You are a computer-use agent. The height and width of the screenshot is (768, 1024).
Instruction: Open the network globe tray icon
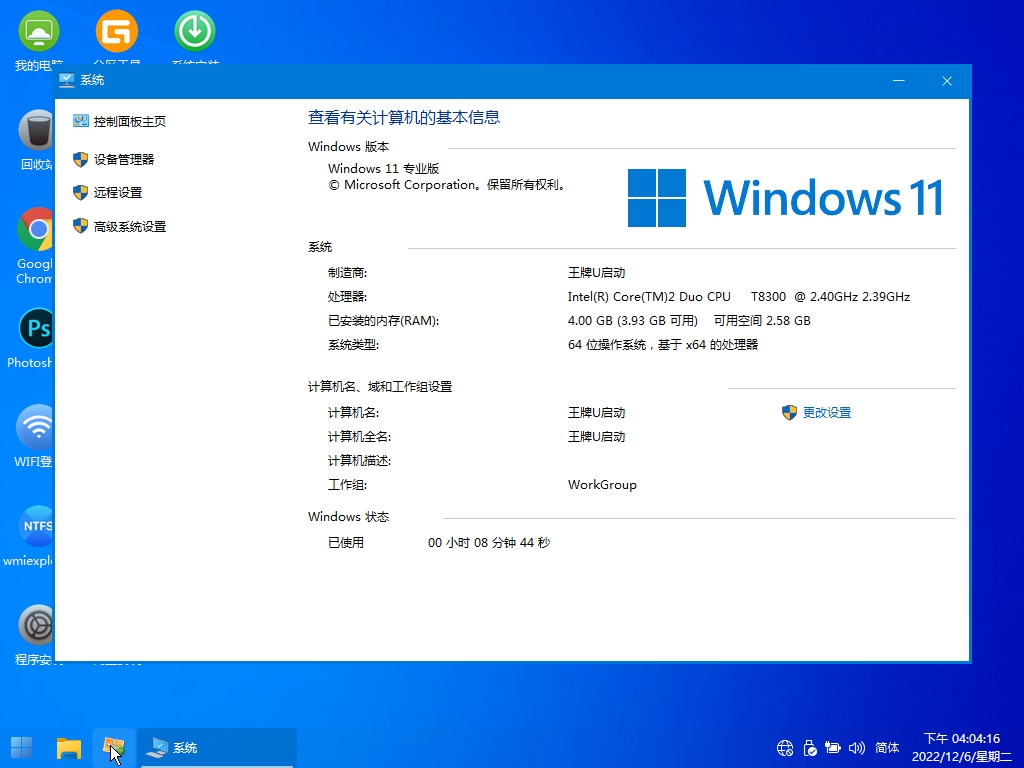(x=785, y=748)
